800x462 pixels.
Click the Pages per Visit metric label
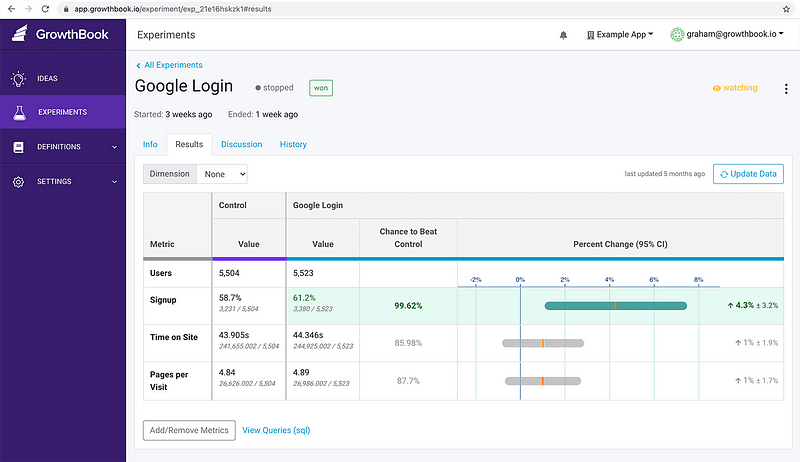[169, 380]
